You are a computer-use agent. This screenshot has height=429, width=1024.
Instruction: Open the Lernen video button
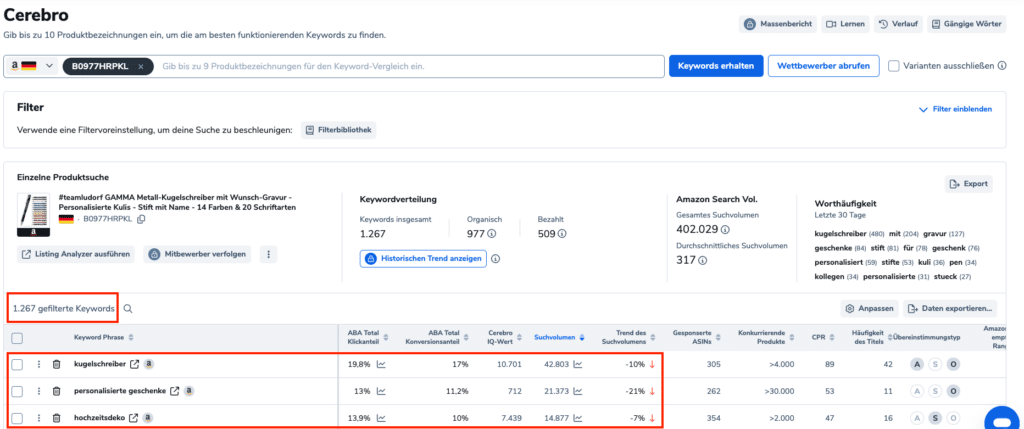(x=845, y=24)
